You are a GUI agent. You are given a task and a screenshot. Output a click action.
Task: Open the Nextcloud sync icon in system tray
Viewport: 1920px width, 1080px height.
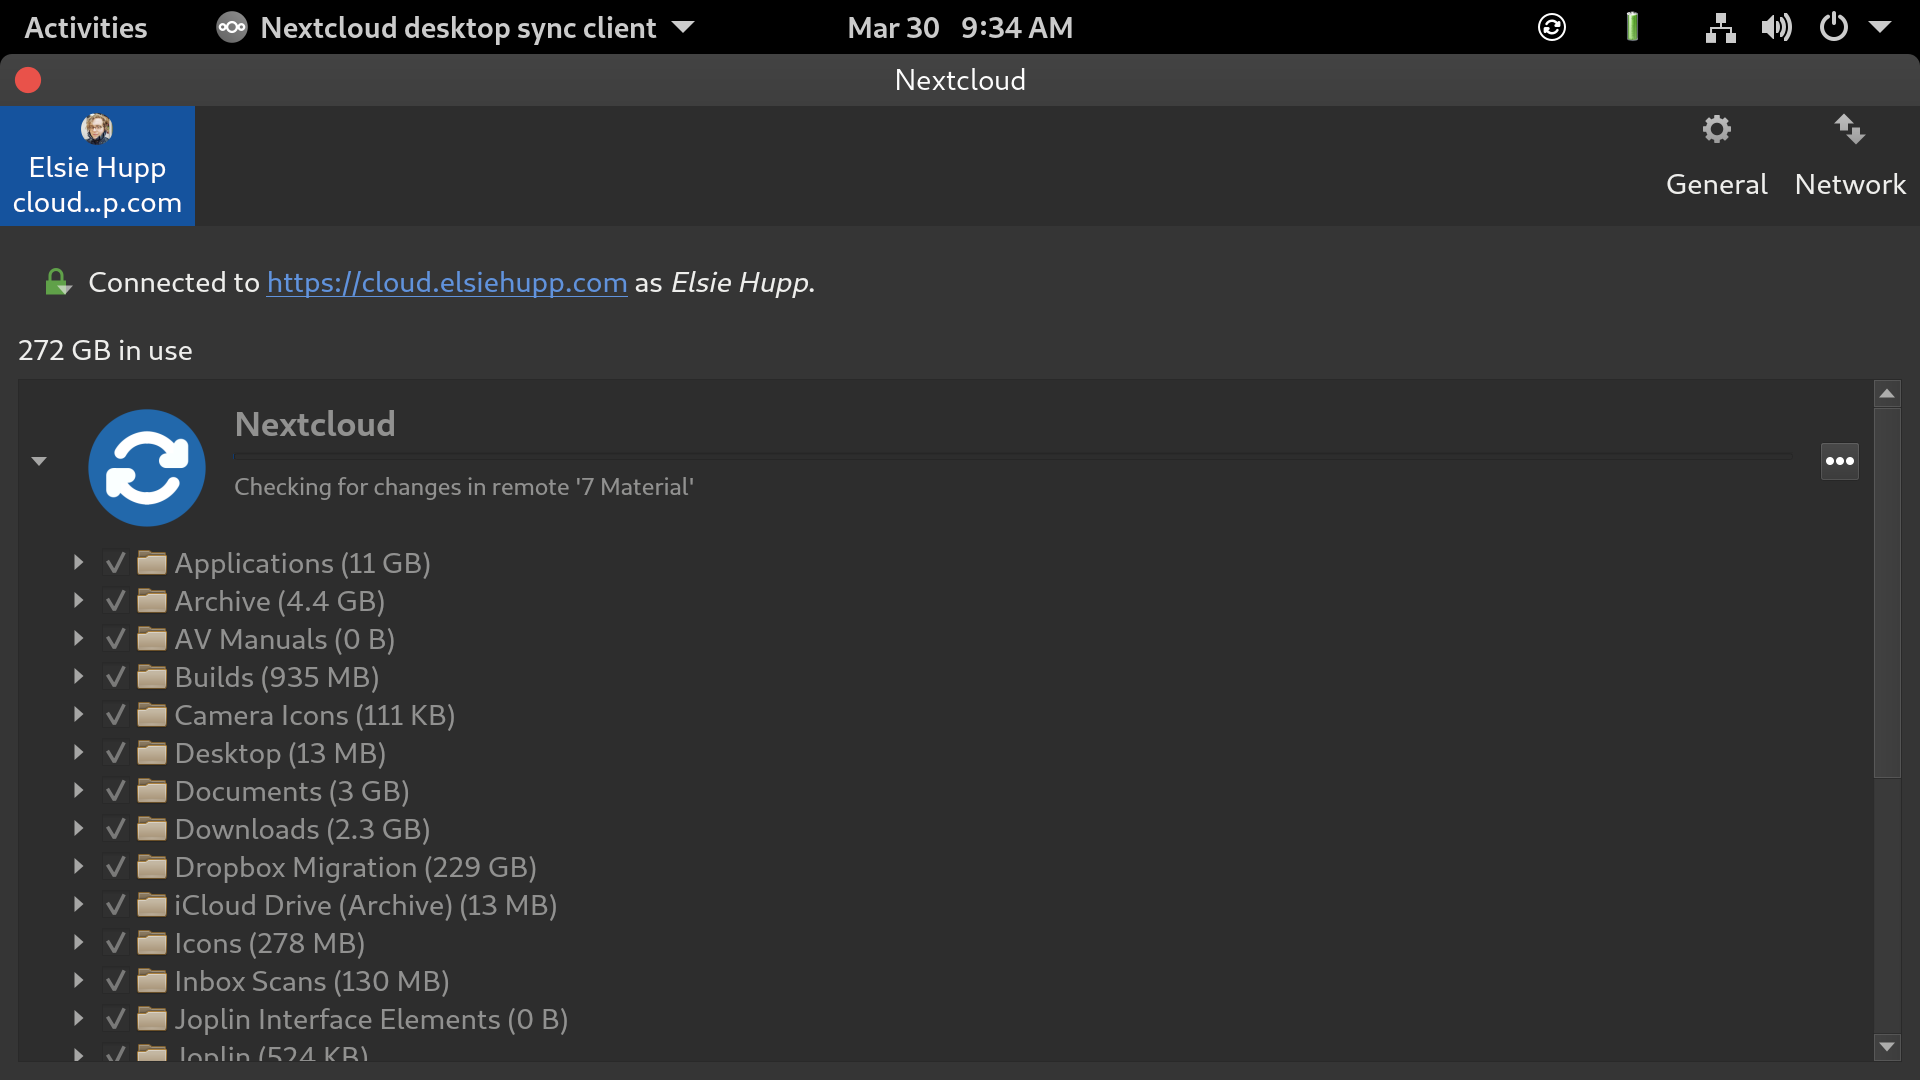[1551, 27]
